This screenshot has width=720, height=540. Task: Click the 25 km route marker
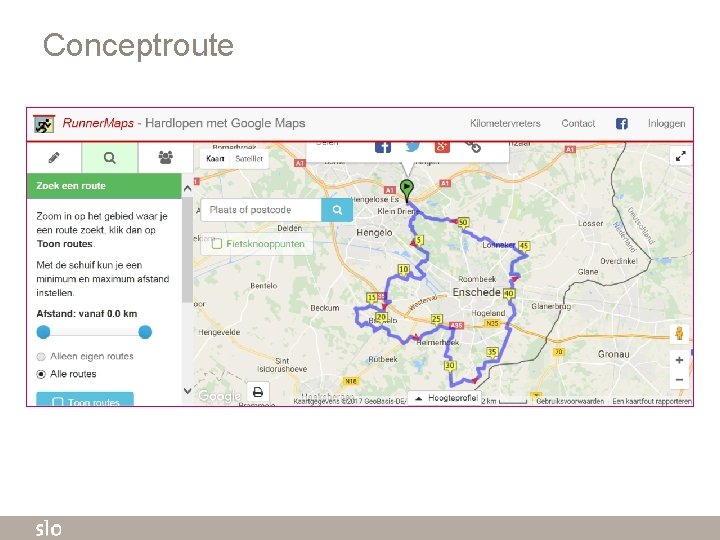tap(436, 319)
